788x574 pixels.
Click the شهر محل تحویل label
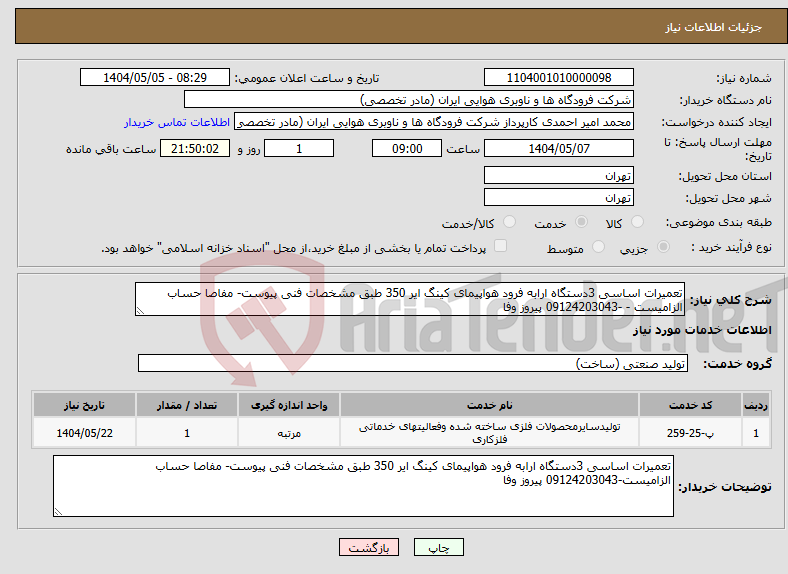(729, 199)
